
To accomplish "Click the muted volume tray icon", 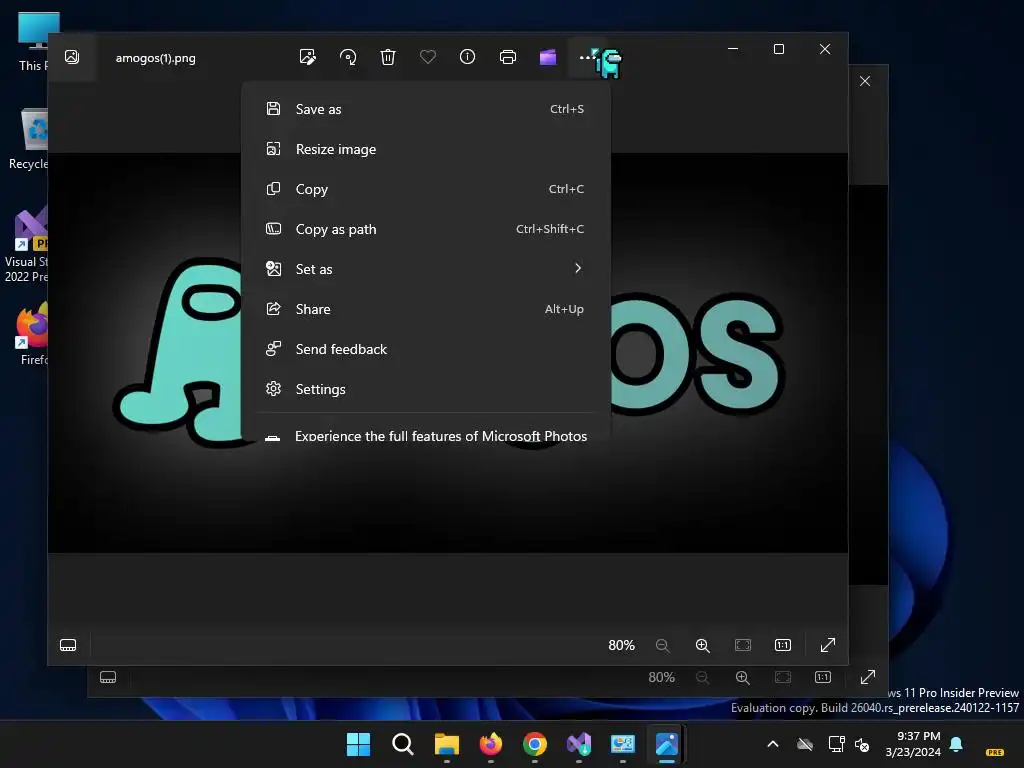I will pyautogui.click(x=862, y=744).
